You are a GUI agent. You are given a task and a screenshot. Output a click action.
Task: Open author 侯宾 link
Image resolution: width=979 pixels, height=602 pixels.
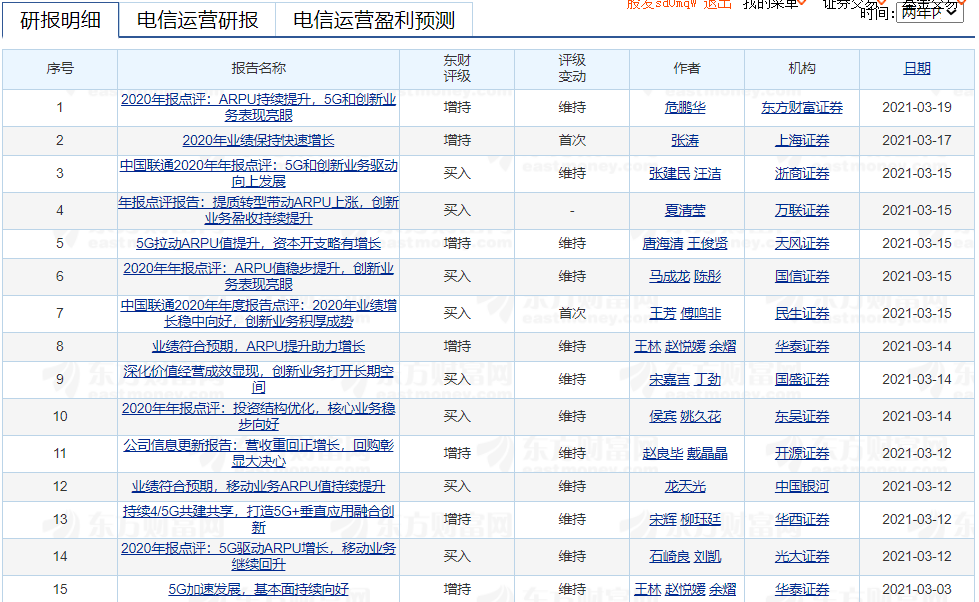662,417
